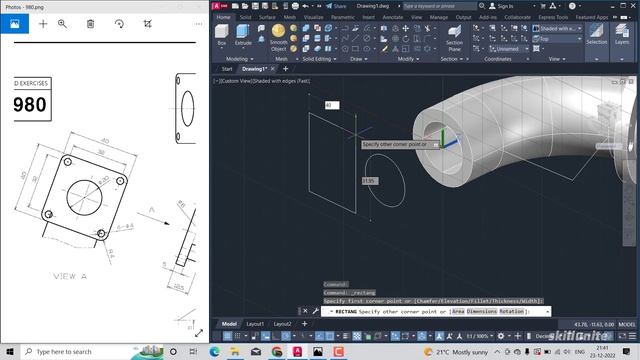The width and height of the screenshot is (640, 360).
Task: Click the Photos rotate icon
Action: [119, 24]
